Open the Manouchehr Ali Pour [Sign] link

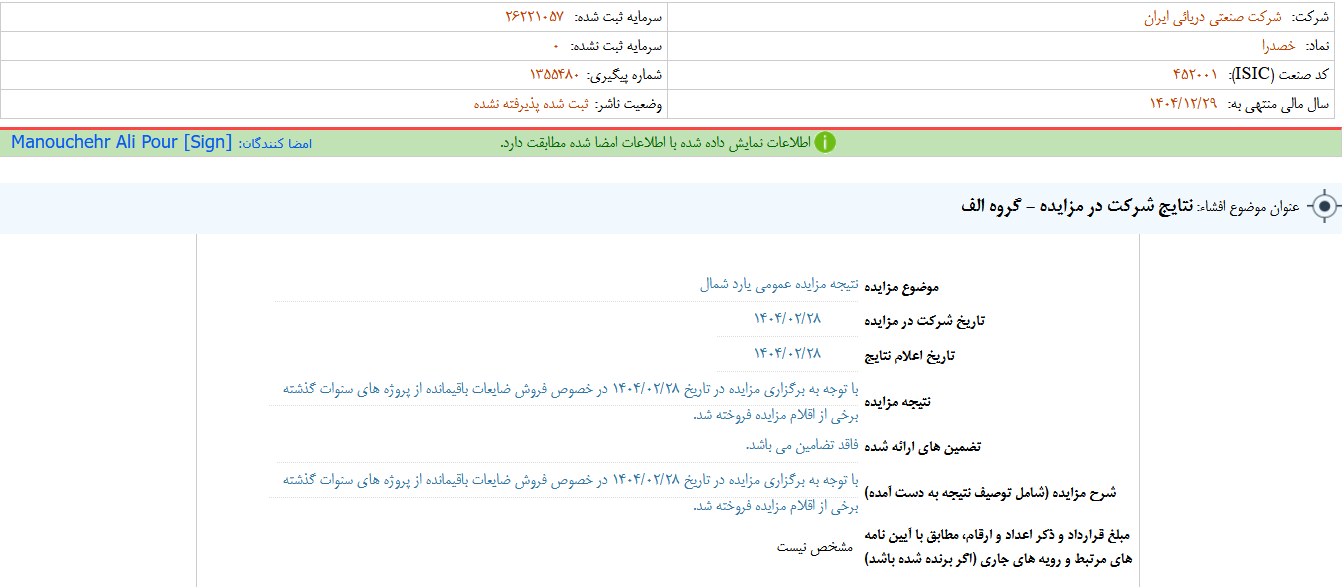121,143
